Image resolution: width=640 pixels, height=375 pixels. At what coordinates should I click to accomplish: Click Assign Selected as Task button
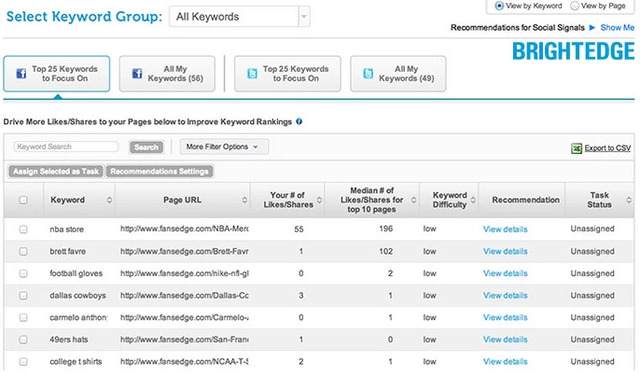56,171
